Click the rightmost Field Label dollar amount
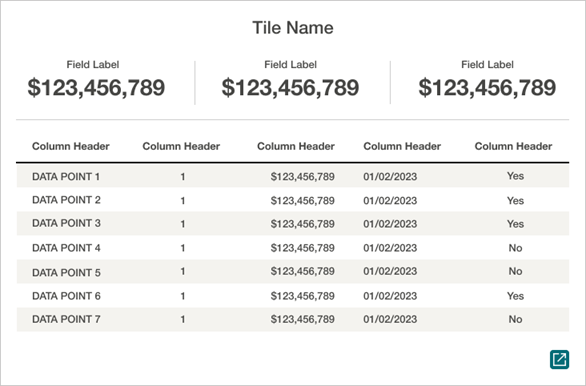The height and width of the screenshot is (386, 586). pyautogui.click(x=487, y=87)
